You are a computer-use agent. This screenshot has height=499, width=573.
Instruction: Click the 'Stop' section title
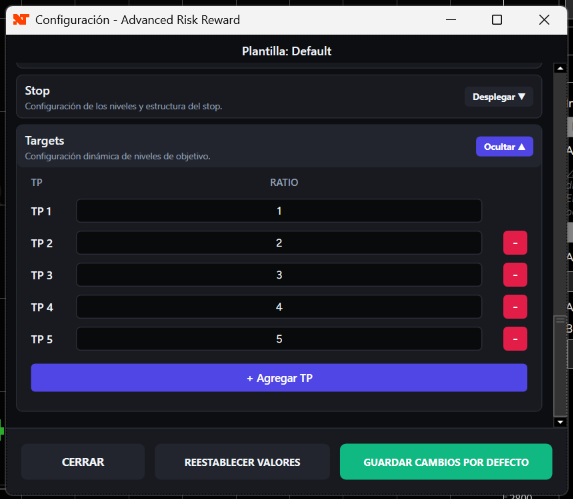click(37, 91)
